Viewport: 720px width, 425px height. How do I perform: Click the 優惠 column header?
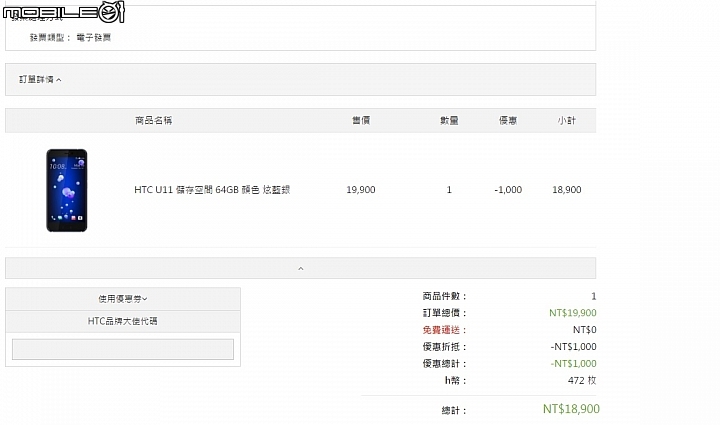coord(508,120)
